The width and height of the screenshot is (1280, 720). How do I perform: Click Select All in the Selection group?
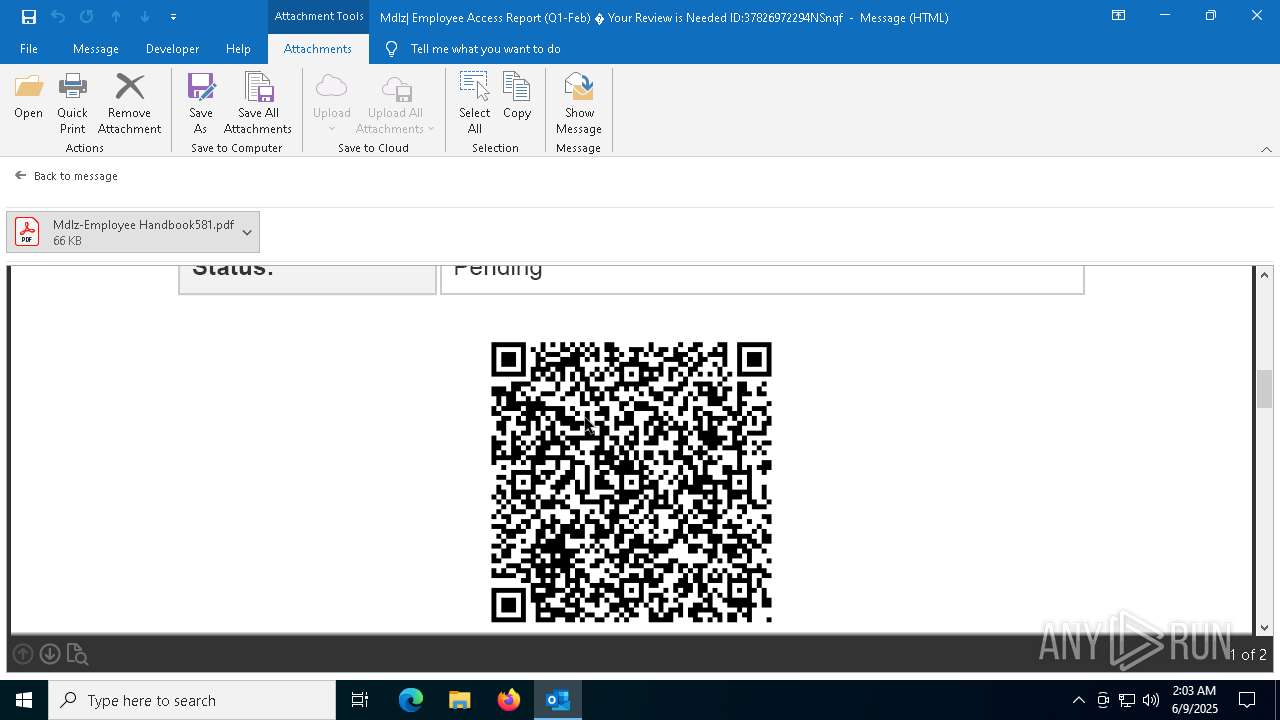coord(474,104)
